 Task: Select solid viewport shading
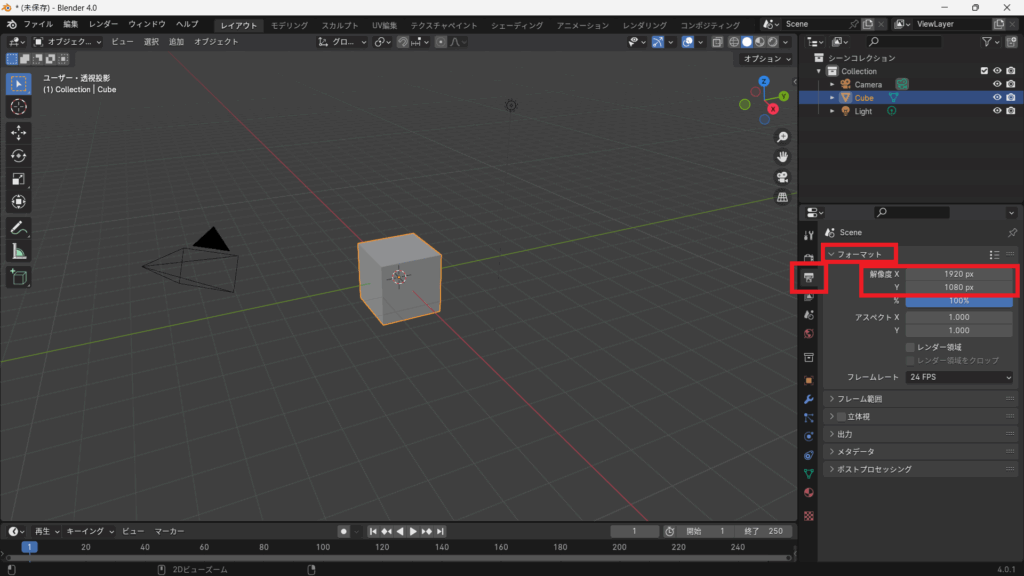click(747, 42)
